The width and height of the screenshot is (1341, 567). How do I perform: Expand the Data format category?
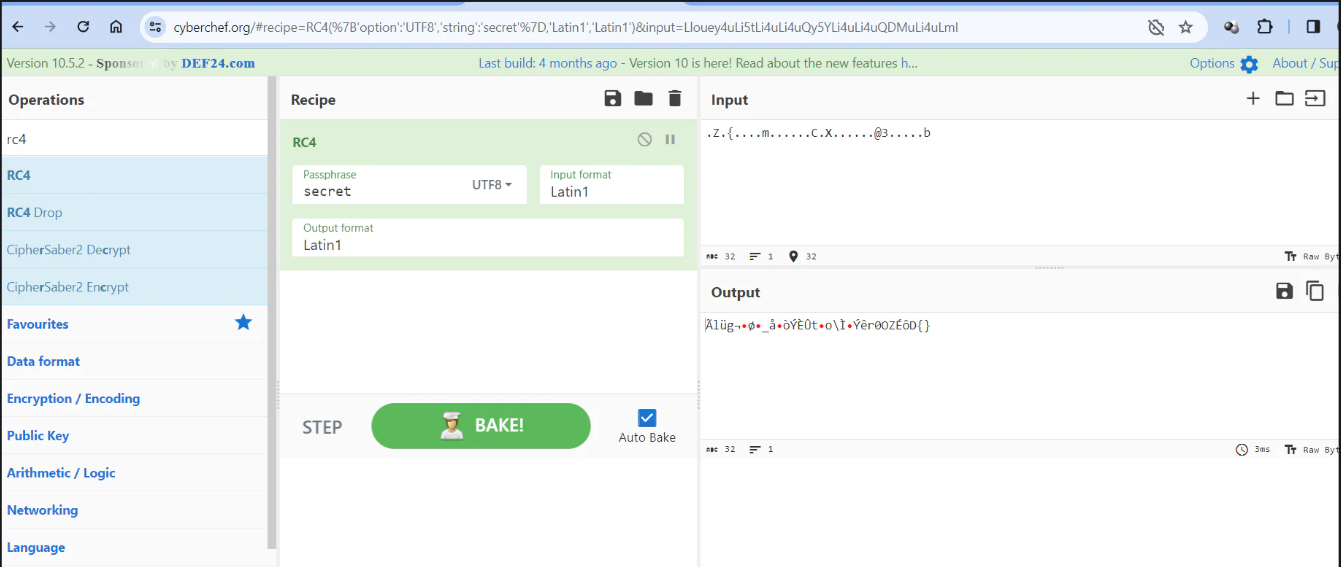pyautogui.click(x=43, y=361)
